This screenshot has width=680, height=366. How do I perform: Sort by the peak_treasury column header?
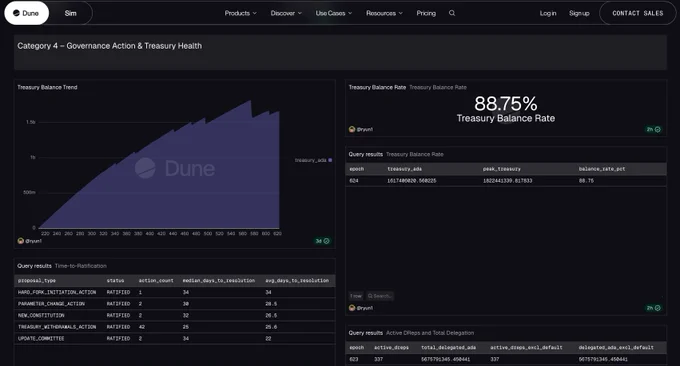point(502,169)
